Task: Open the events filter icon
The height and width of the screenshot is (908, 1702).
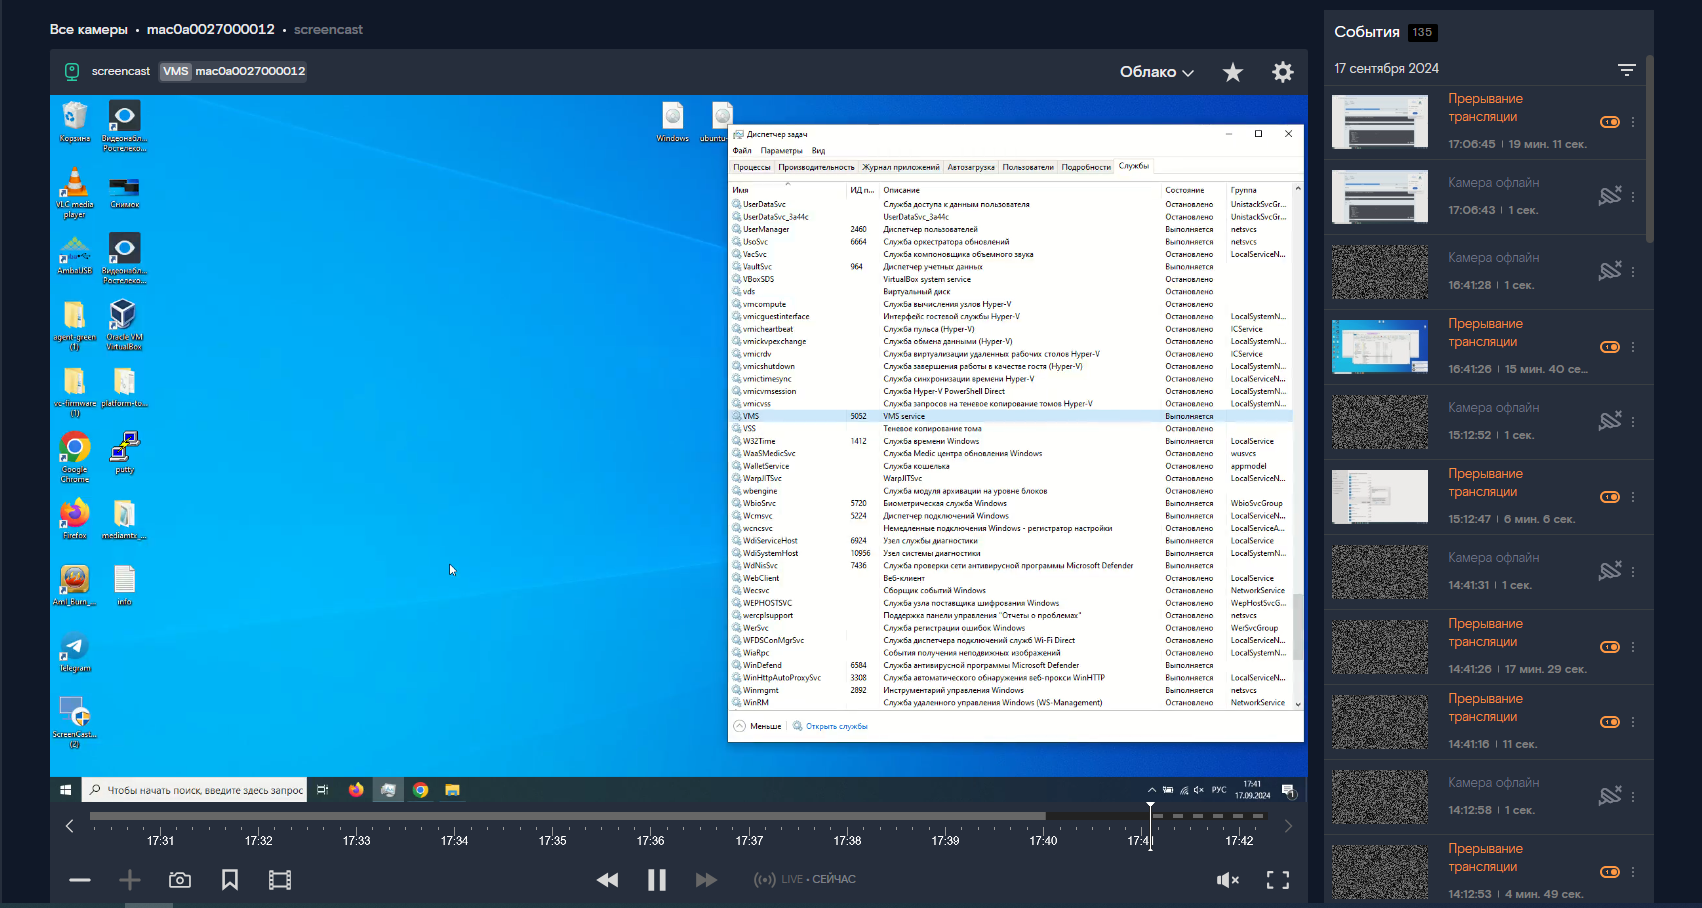Action: (x=1627, y=69)
